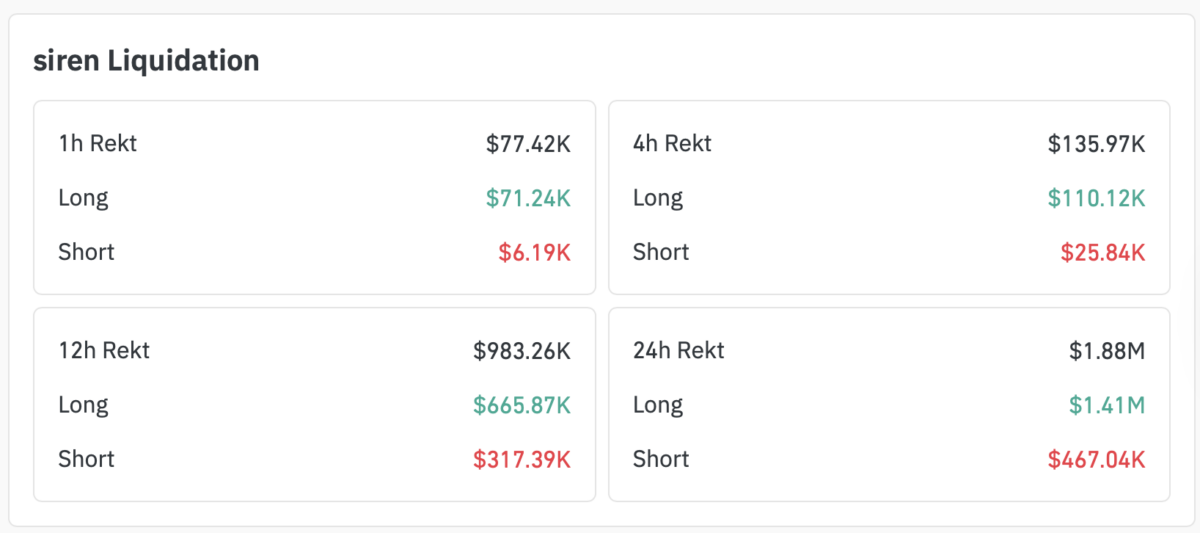This screenshot has width=1200, height=533.
Task: Click the 1h Short $6.19K value
Action: coord(535,252)
